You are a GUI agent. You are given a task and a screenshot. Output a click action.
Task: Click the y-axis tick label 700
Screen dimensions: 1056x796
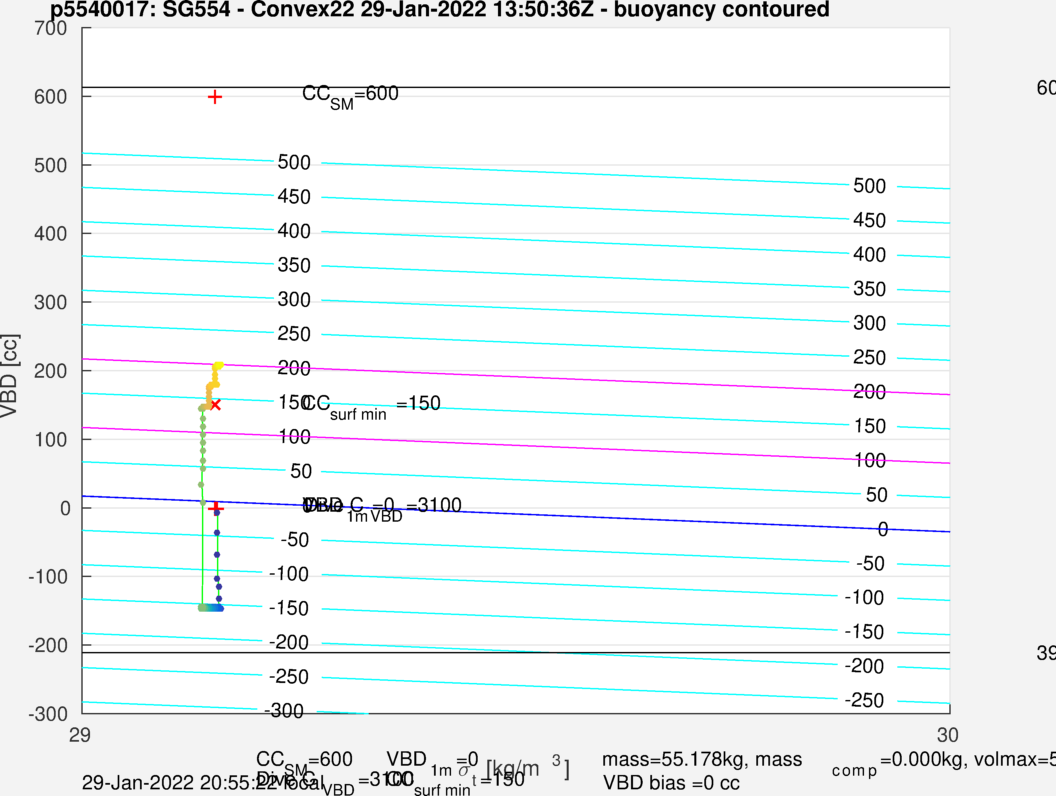click(51, 28)
